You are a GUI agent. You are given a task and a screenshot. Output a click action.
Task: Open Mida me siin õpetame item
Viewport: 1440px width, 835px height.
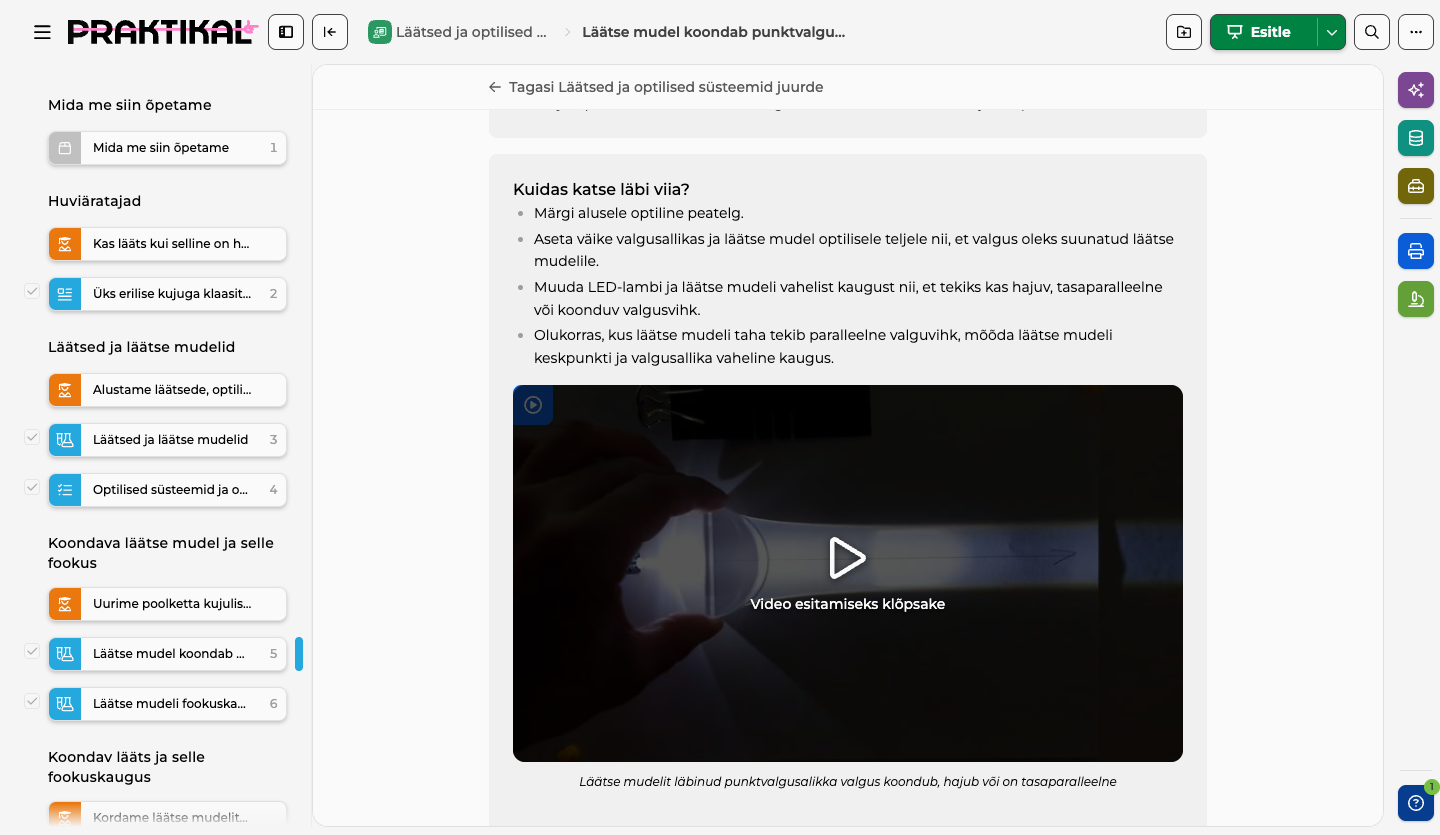(168, 148)
